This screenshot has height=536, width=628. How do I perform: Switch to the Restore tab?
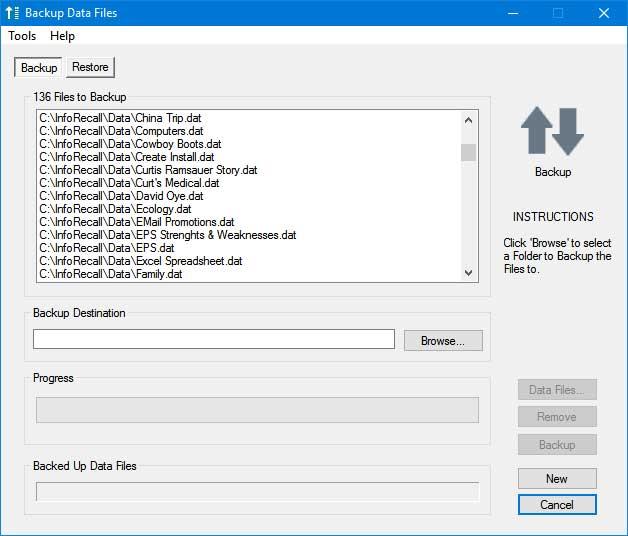90,67
